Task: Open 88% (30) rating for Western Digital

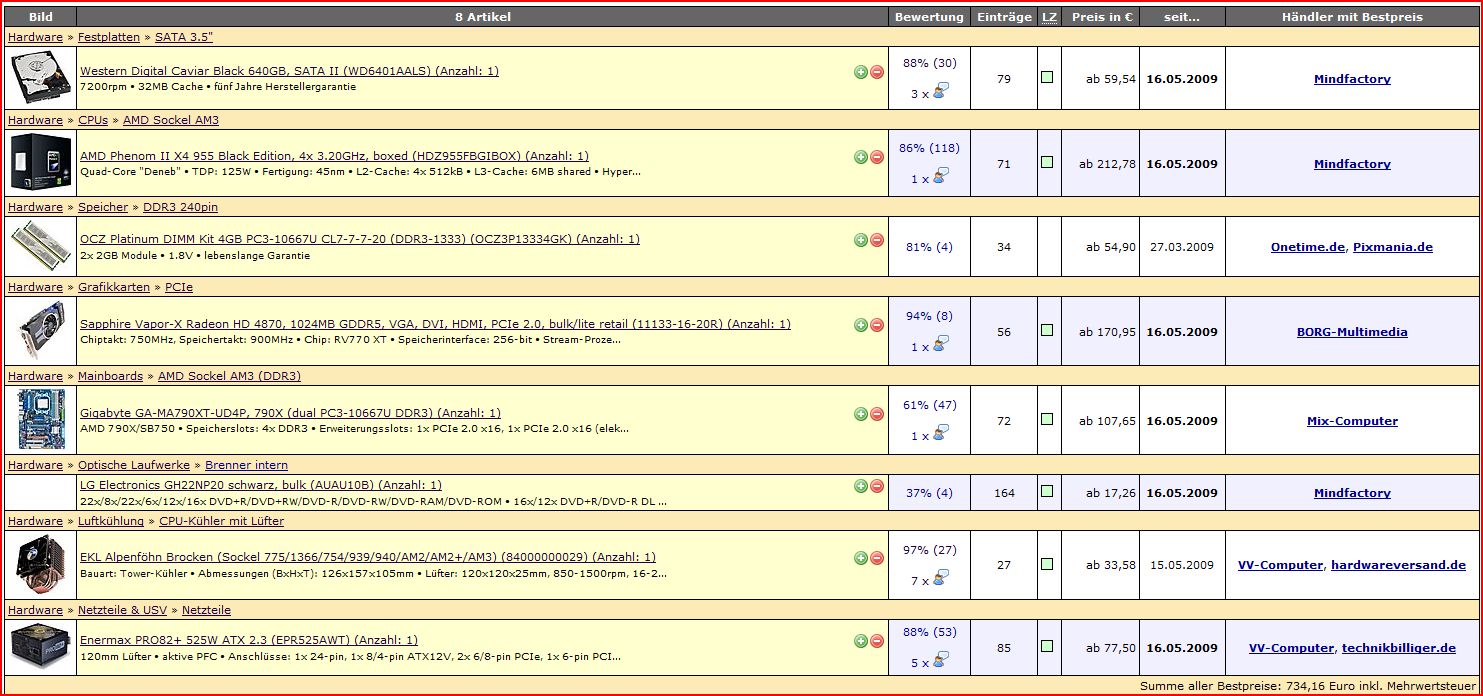Action: [929, 63]
